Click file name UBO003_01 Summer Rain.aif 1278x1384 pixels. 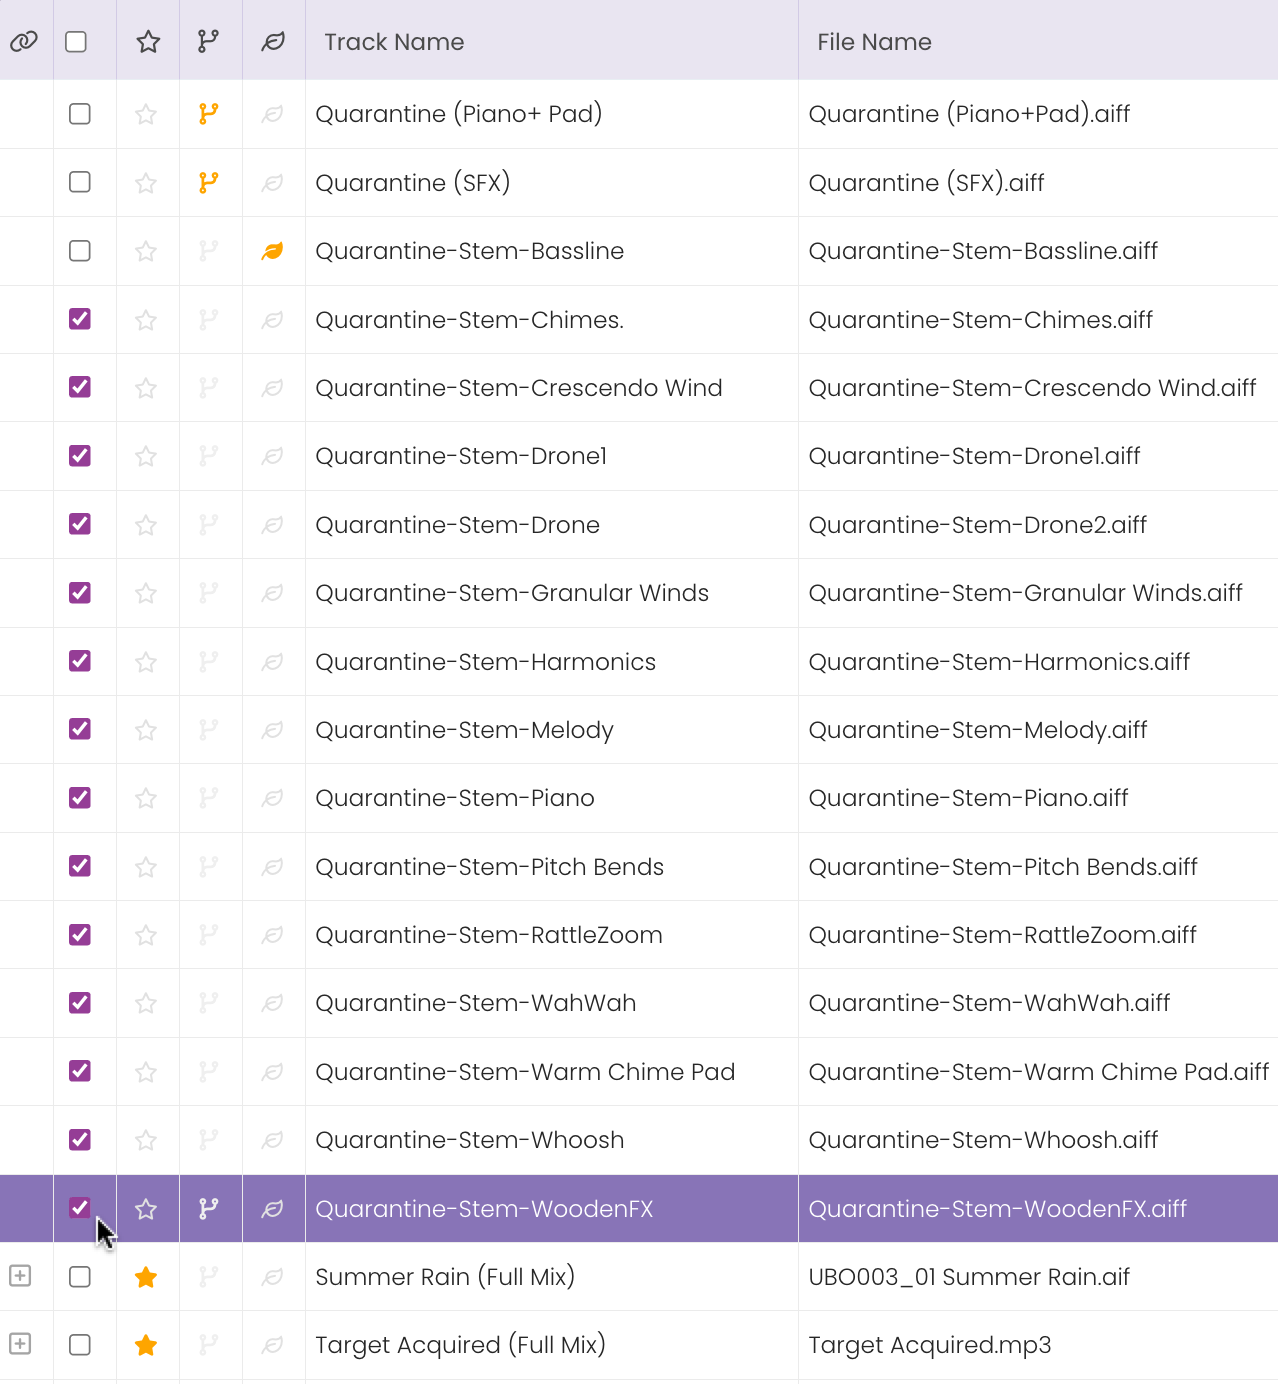pos(969,1277)
